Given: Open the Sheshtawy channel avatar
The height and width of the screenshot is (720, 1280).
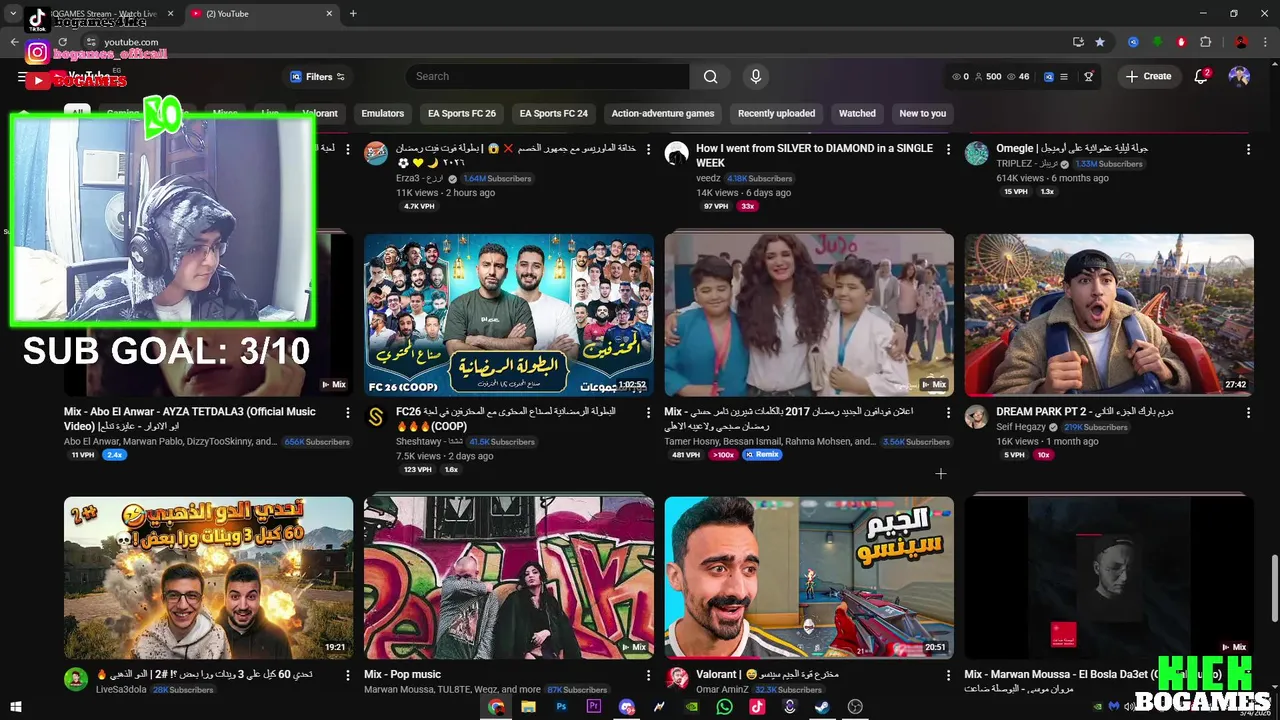Looking at the screenshot, I should [376, 417].
